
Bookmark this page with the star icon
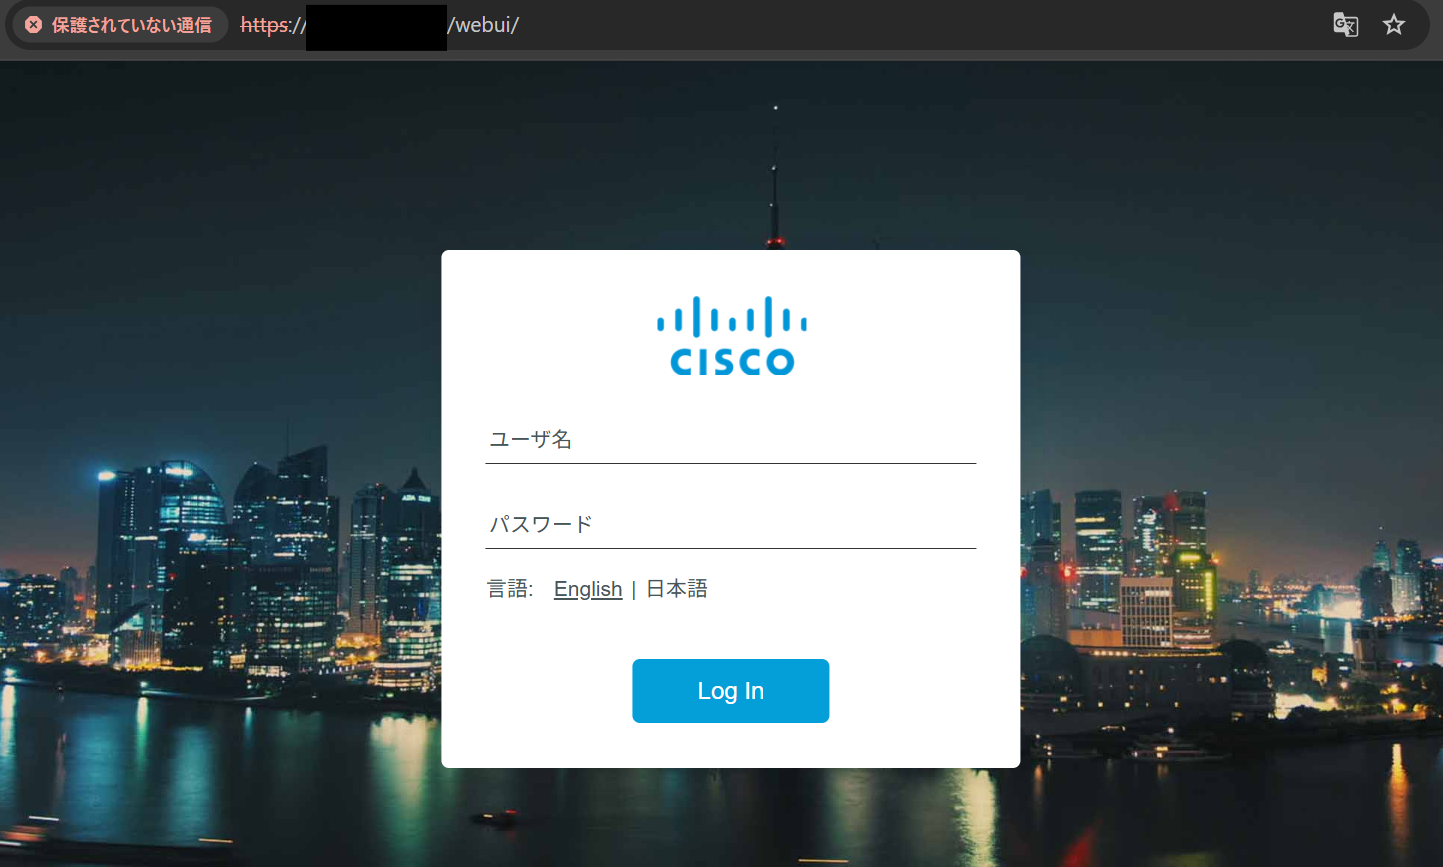(1394, 25)
